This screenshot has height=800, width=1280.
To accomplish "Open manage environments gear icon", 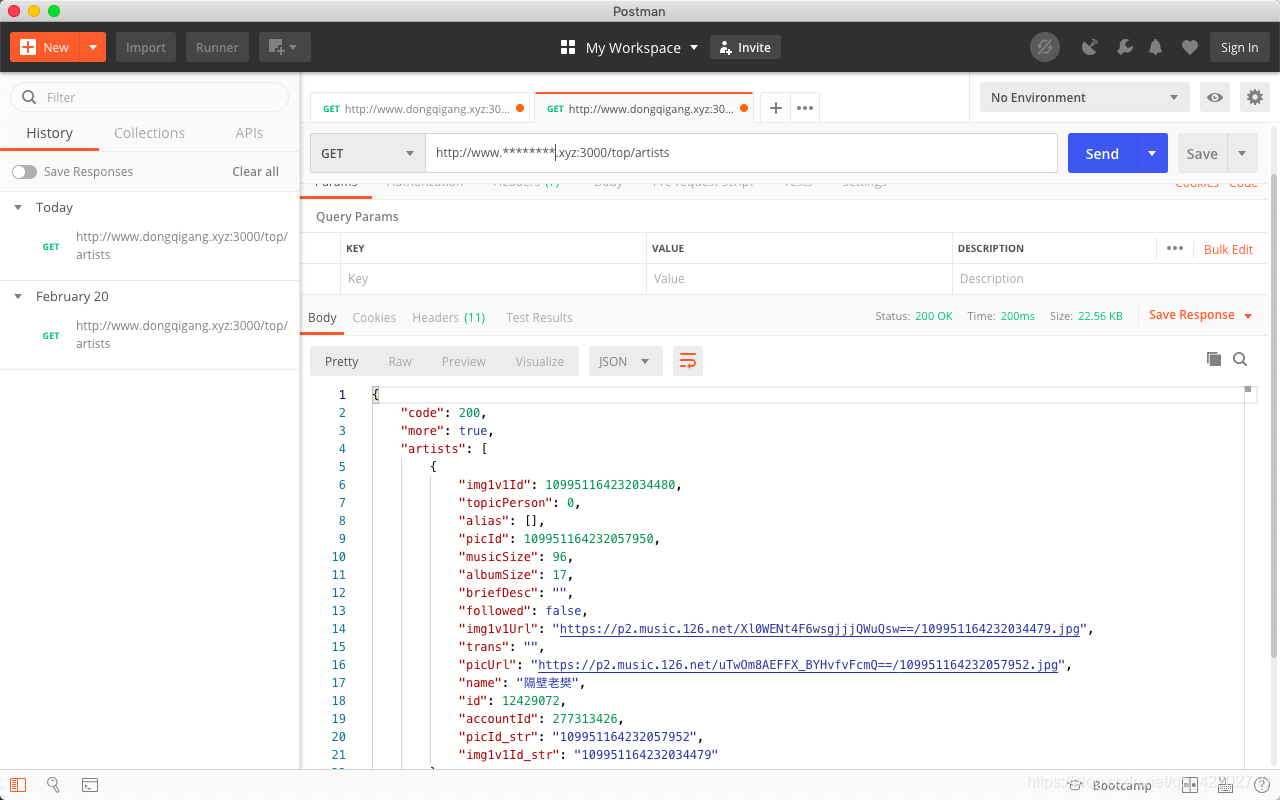I will coord(1254,97).
